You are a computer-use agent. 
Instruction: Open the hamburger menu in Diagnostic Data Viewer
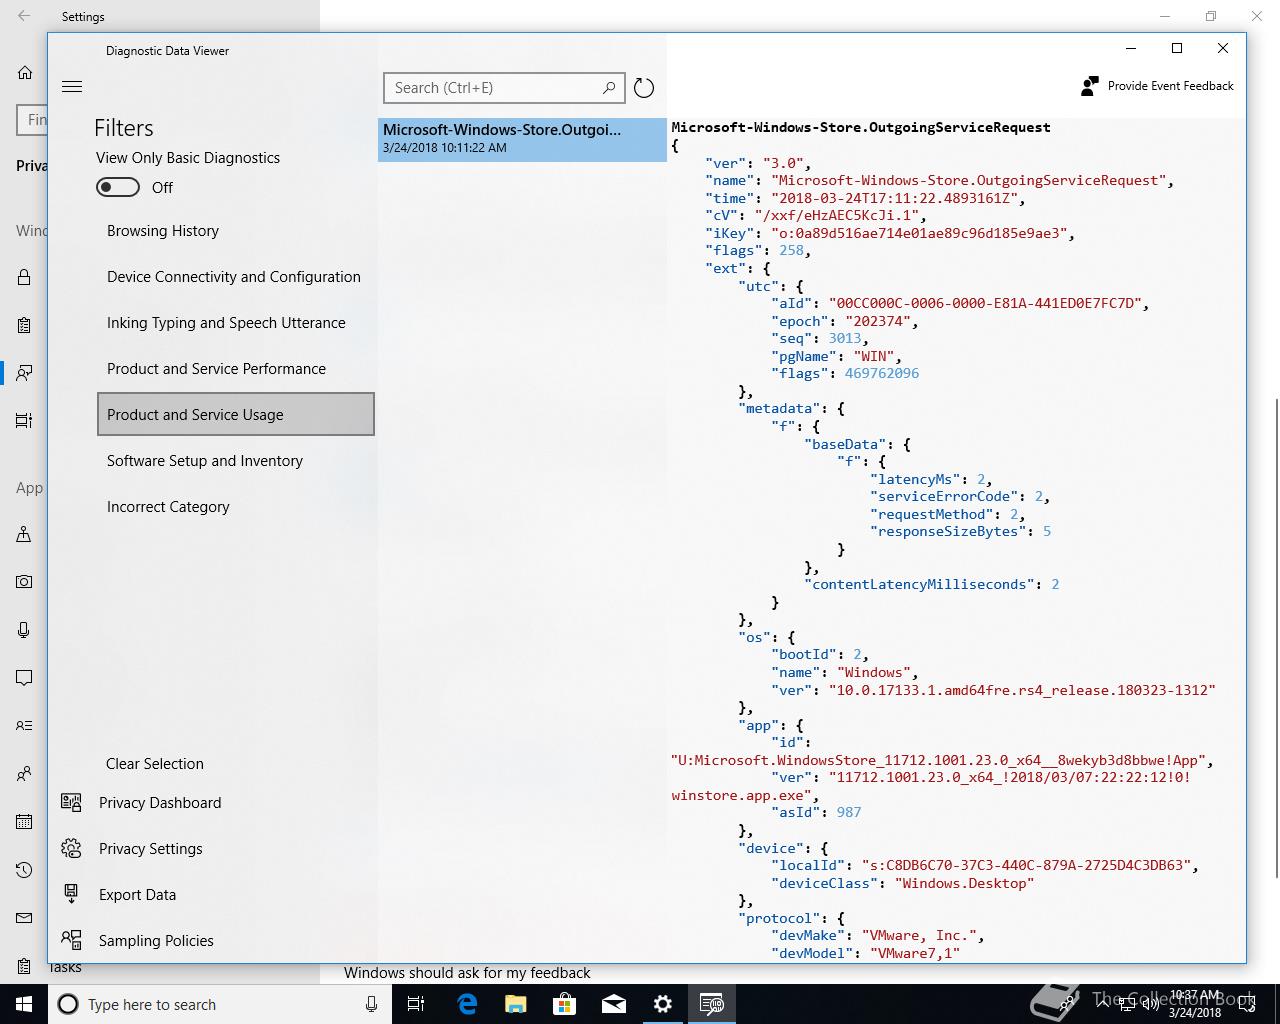(x=72, y=87)
